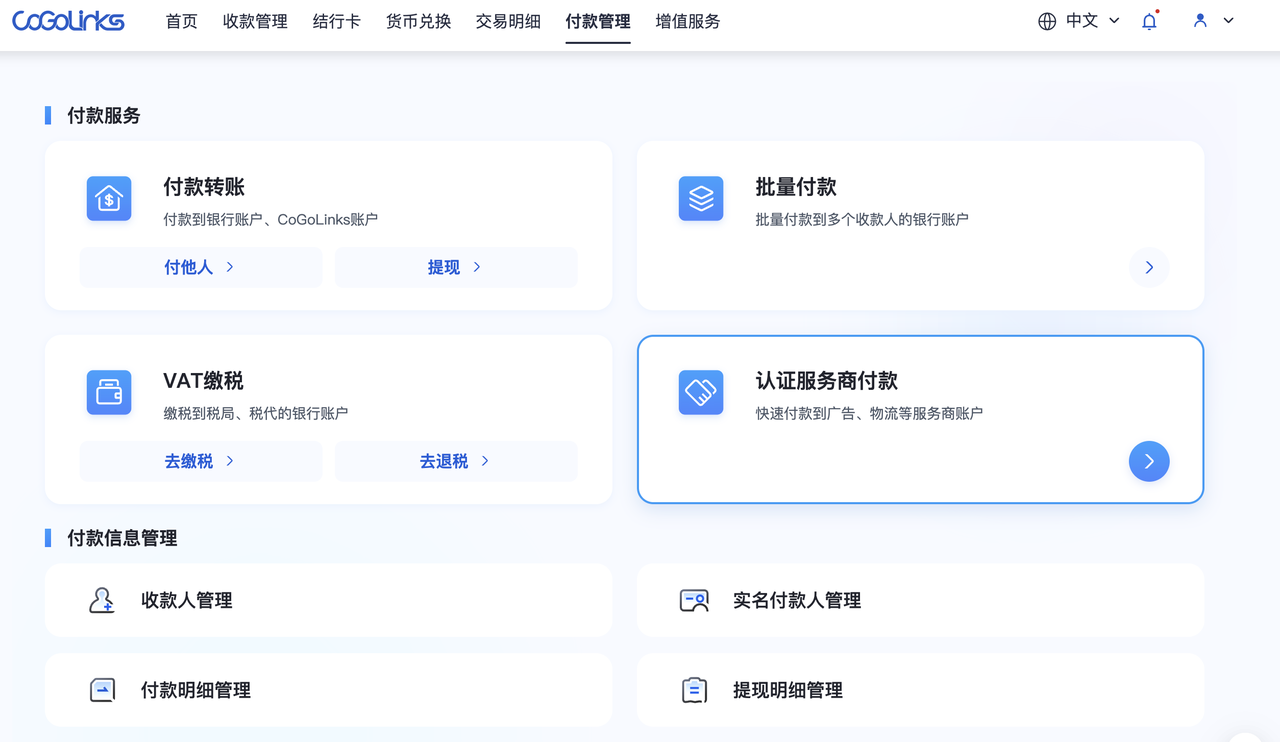Click the globe language icon
This screenshot has width=1280, height=742.
pos(1047,21)
